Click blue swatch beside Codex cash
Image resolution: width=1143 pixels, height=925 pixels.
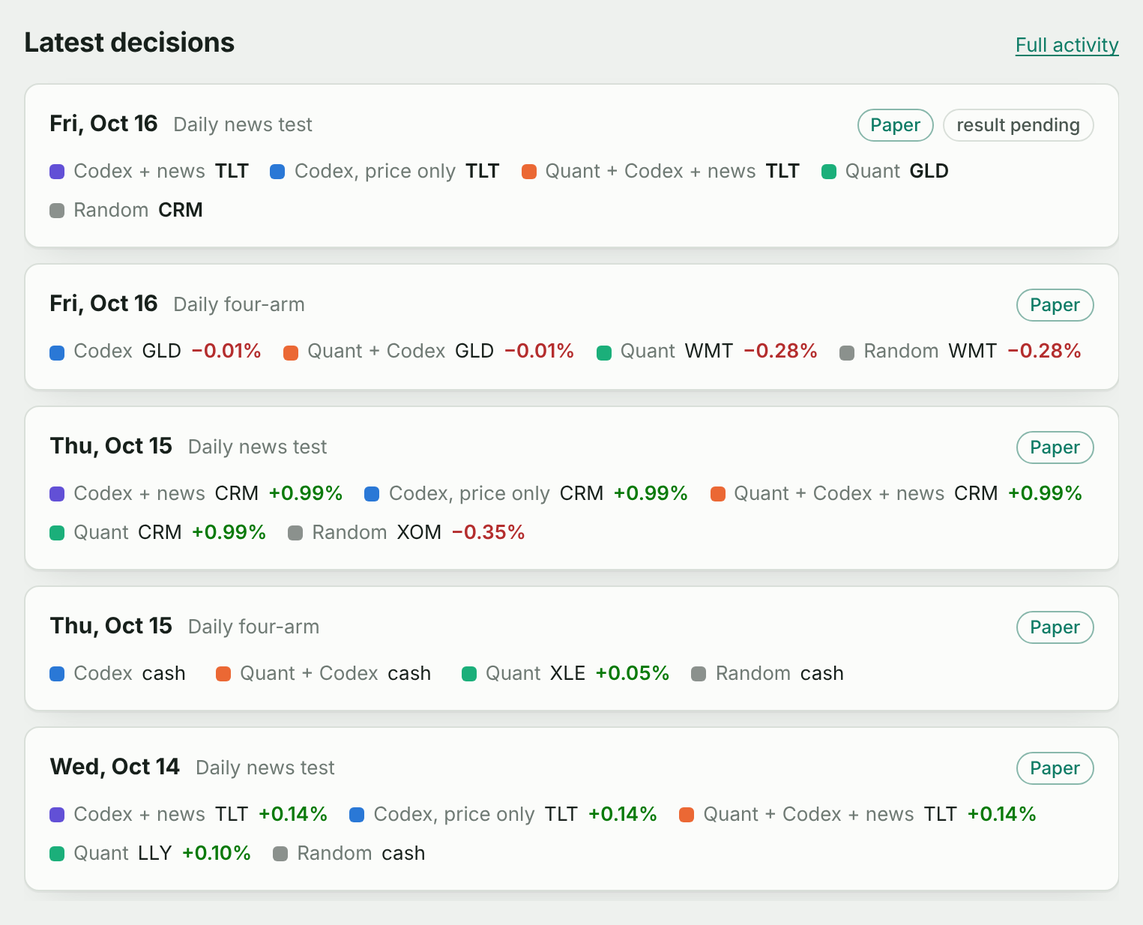click(57, 674)
